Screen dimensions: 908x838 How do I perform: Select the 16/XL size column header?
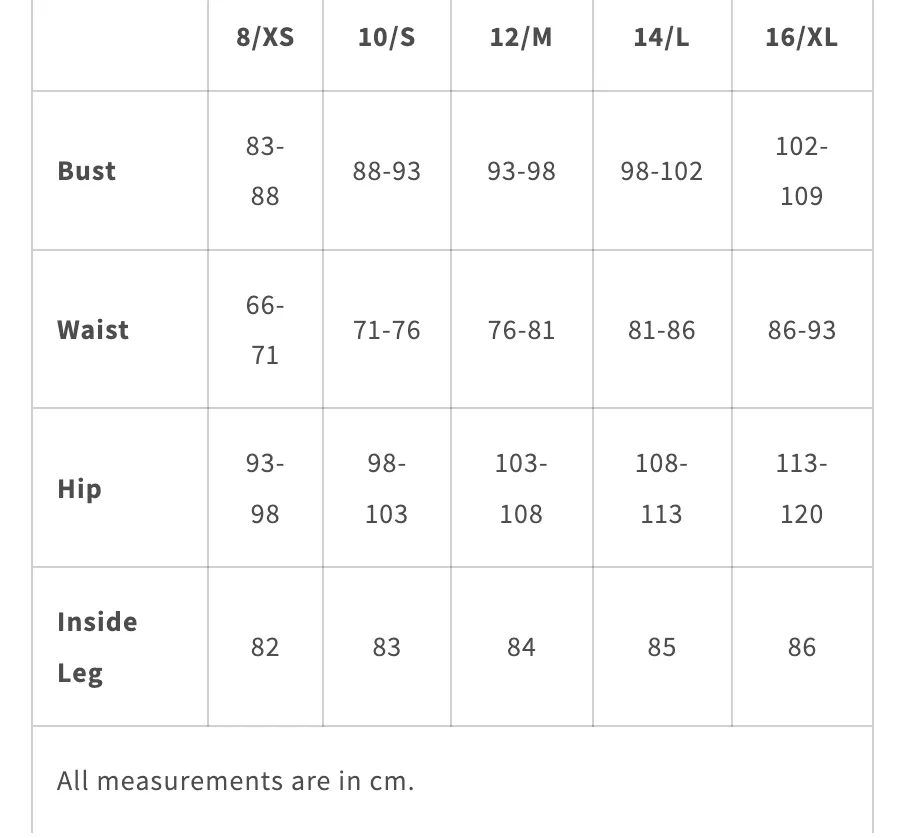tap(801, 38)
